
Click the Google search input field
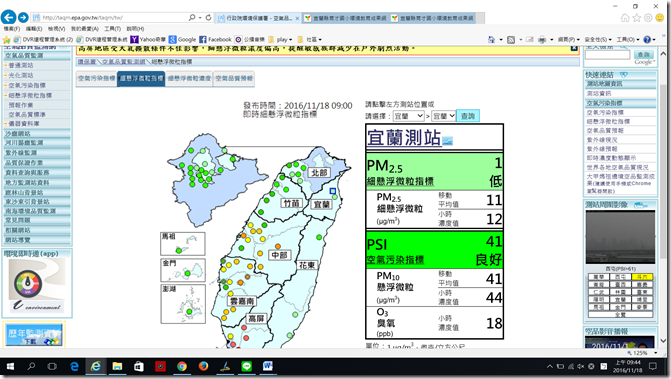pyautogui.click(x=607, y=55)
